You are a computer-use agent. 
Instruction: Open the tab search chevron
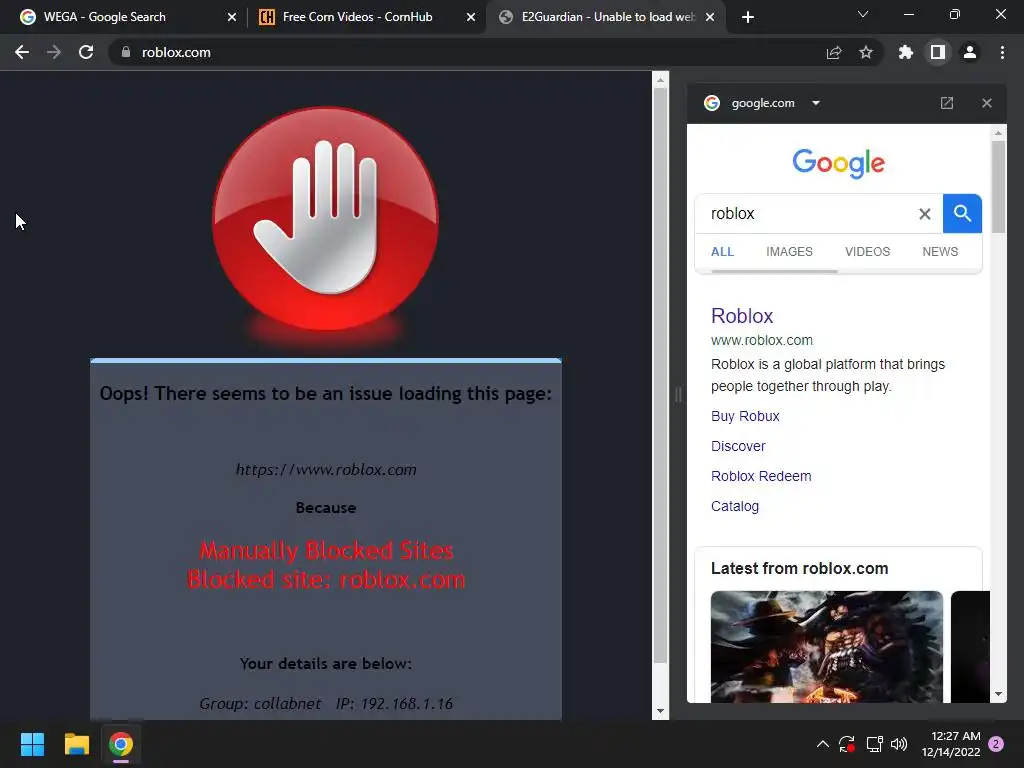863,14
